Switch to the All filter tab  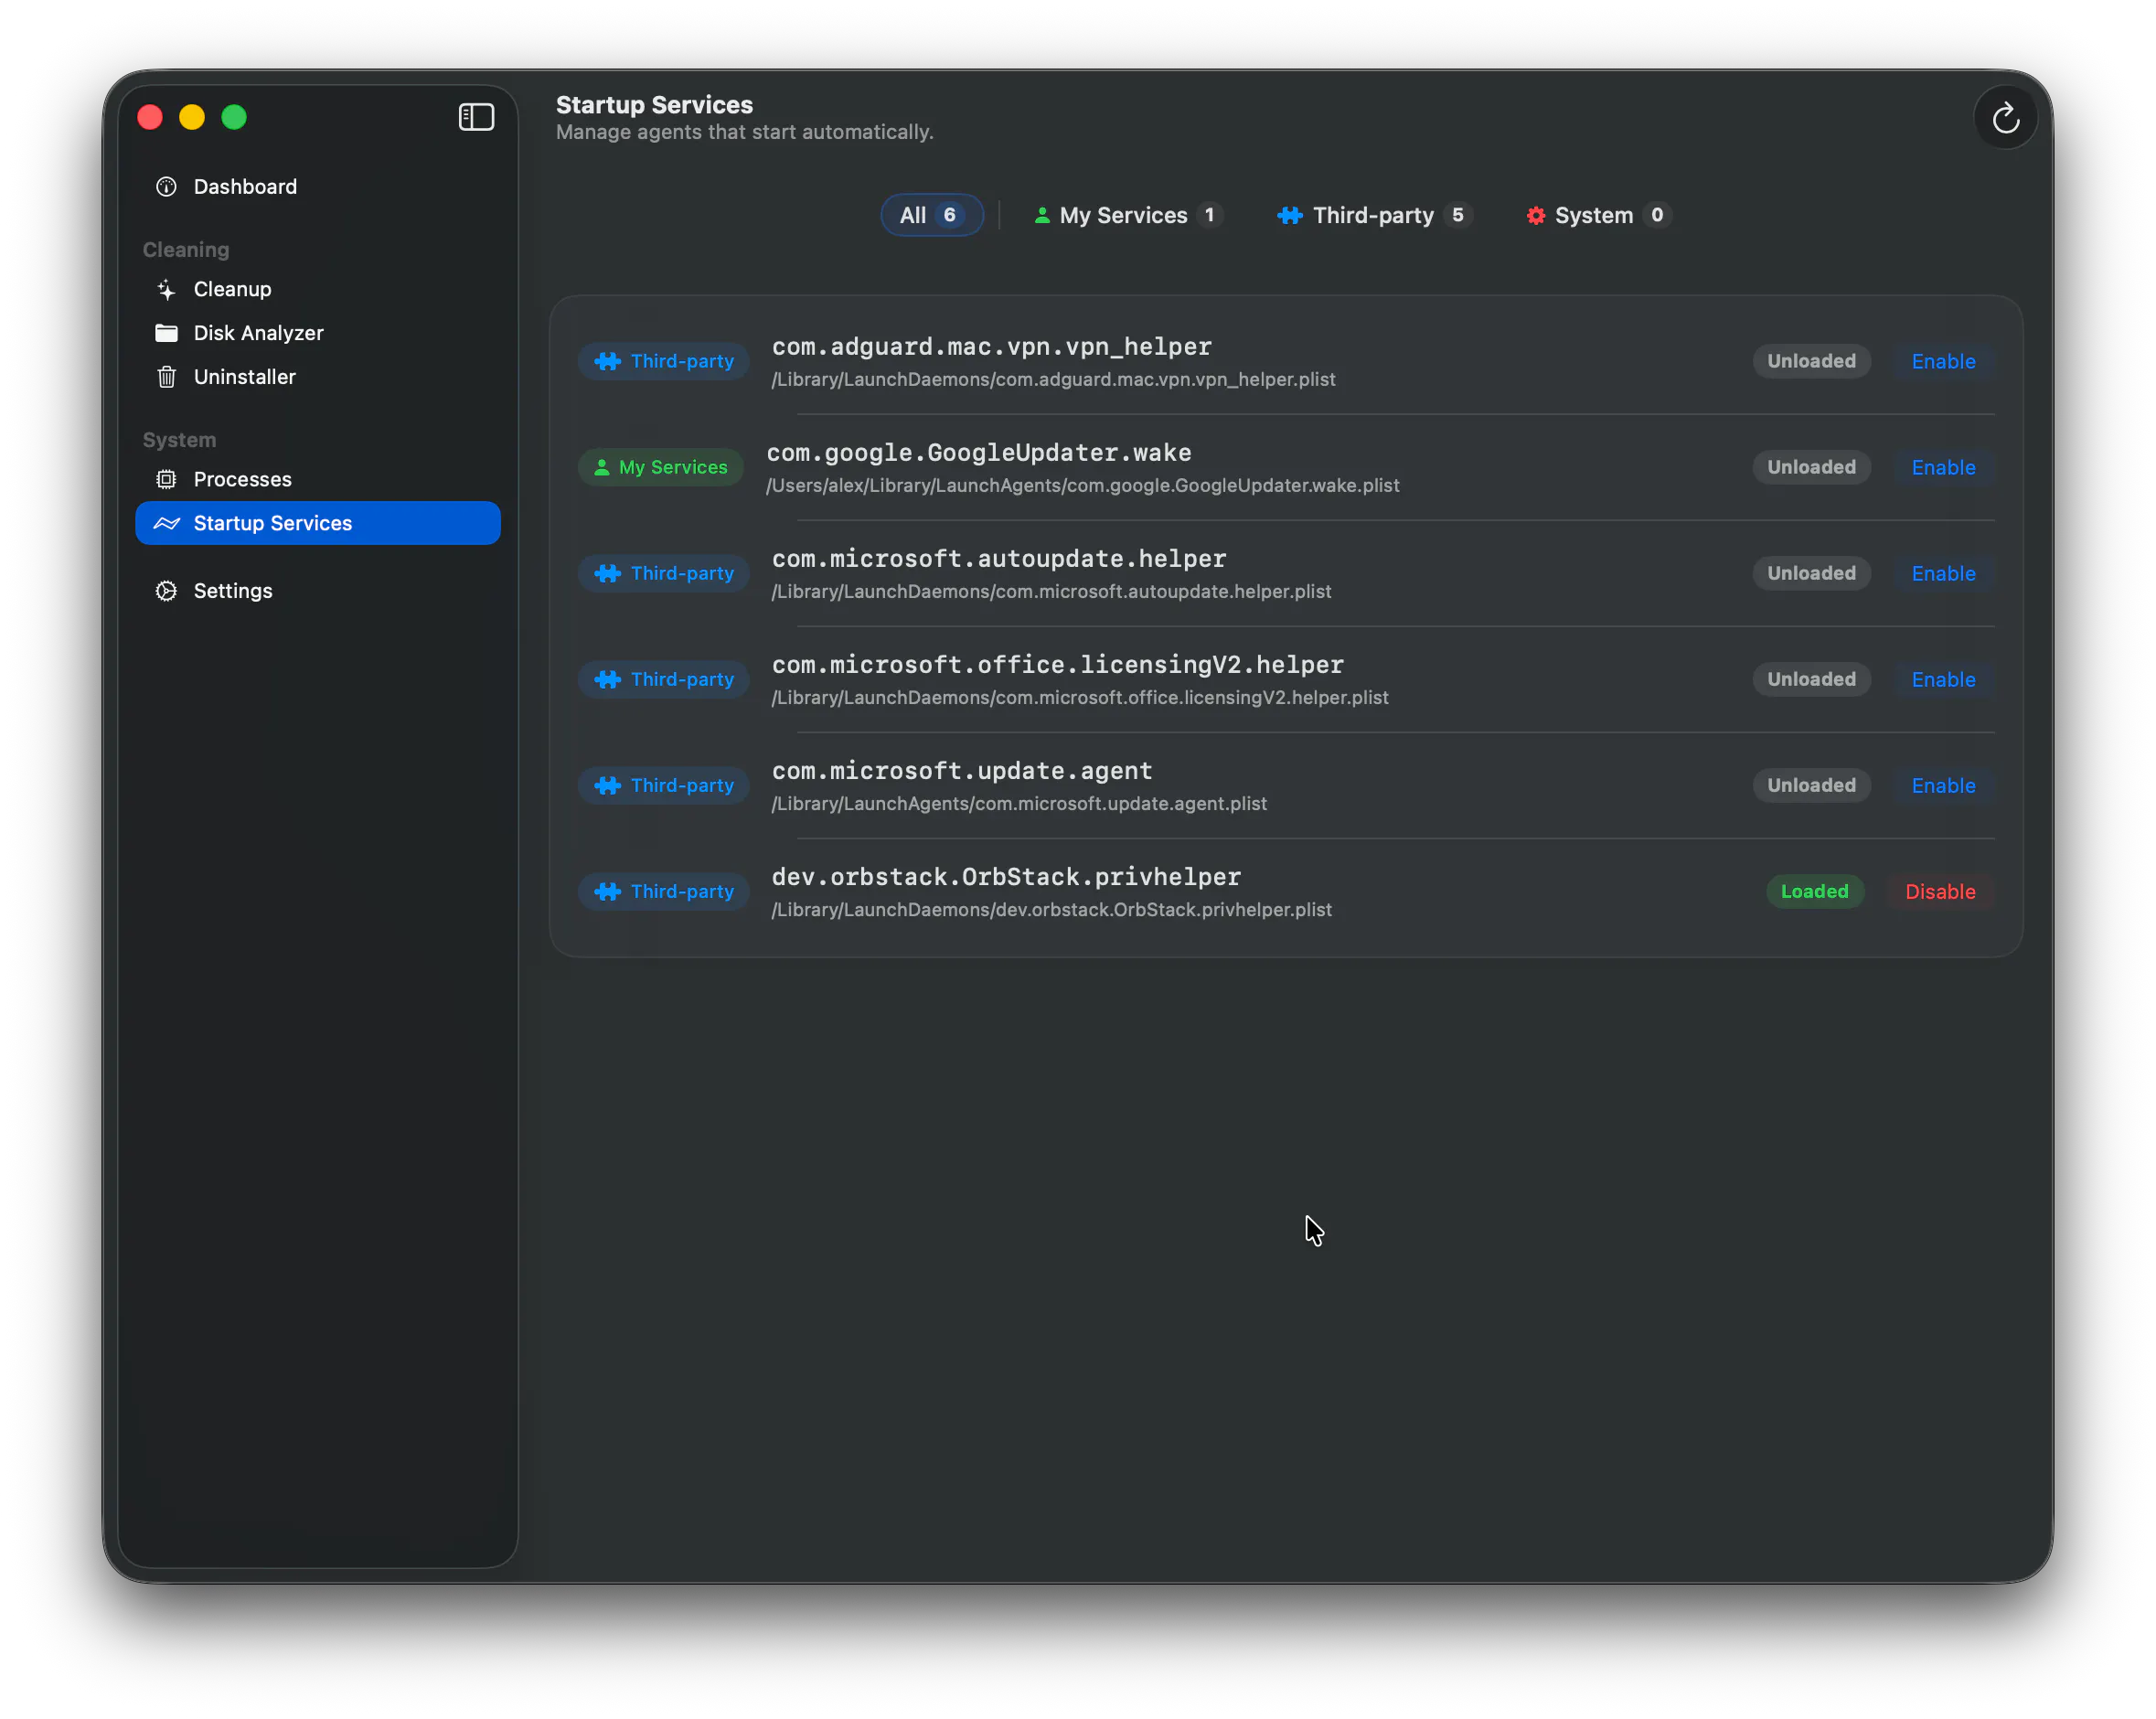[x=931, y=215]
